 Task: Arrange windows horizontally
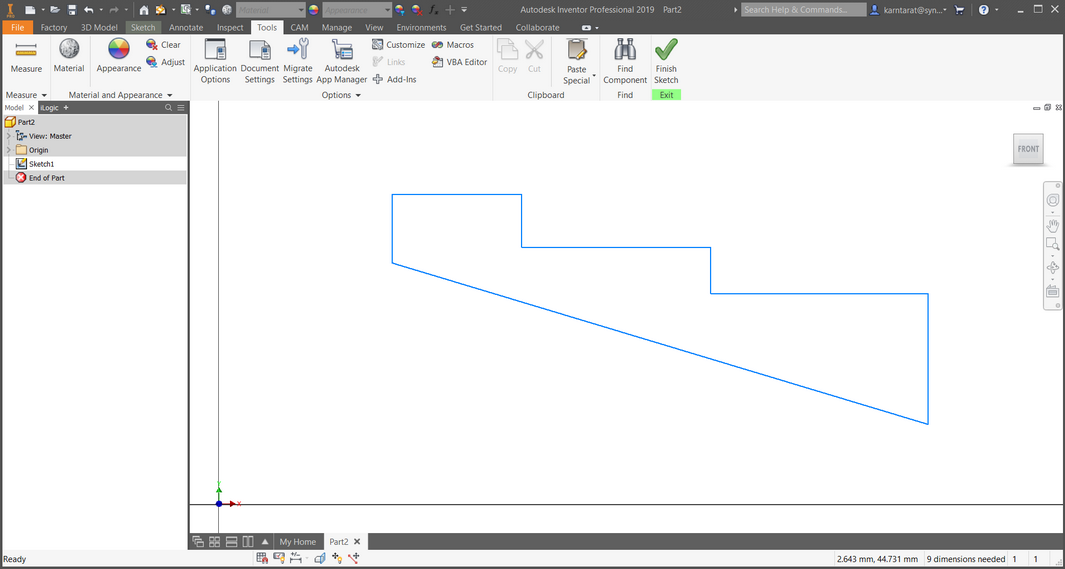pos(231,541)
